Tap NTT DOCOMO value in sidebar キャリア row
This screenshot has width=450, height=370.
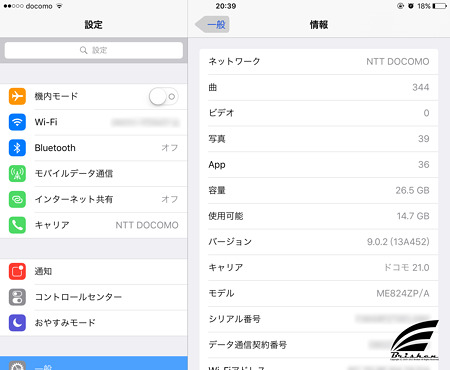[147, 225]
